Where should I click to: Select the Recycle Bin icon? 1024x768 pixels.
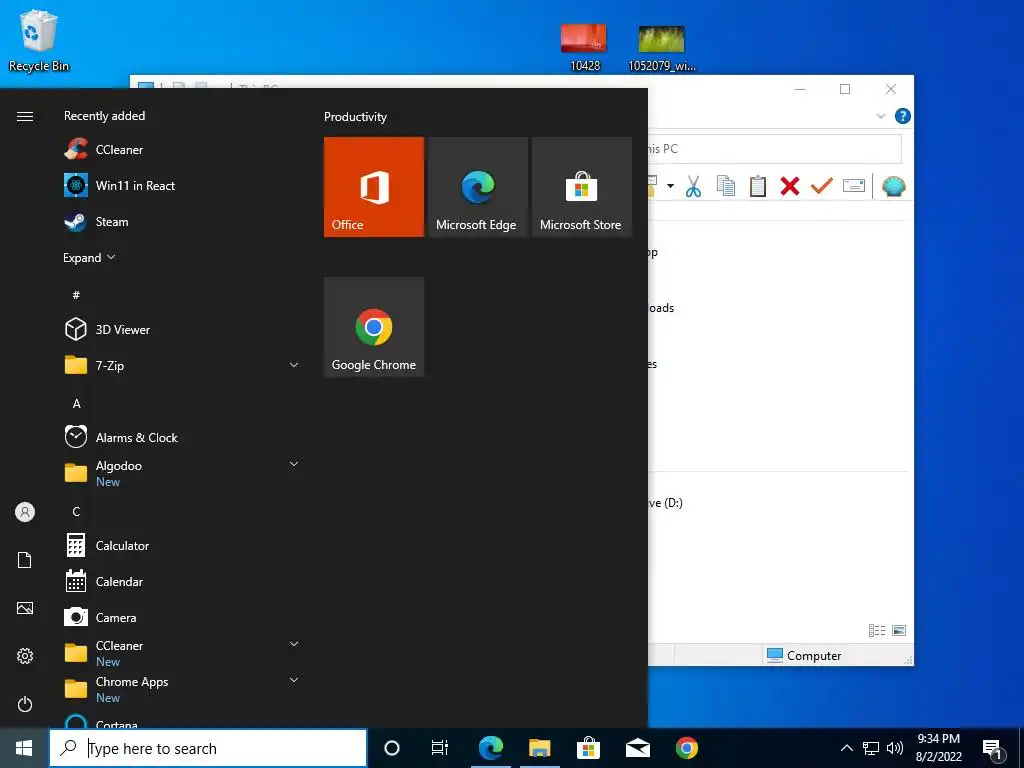pos(39,40)
